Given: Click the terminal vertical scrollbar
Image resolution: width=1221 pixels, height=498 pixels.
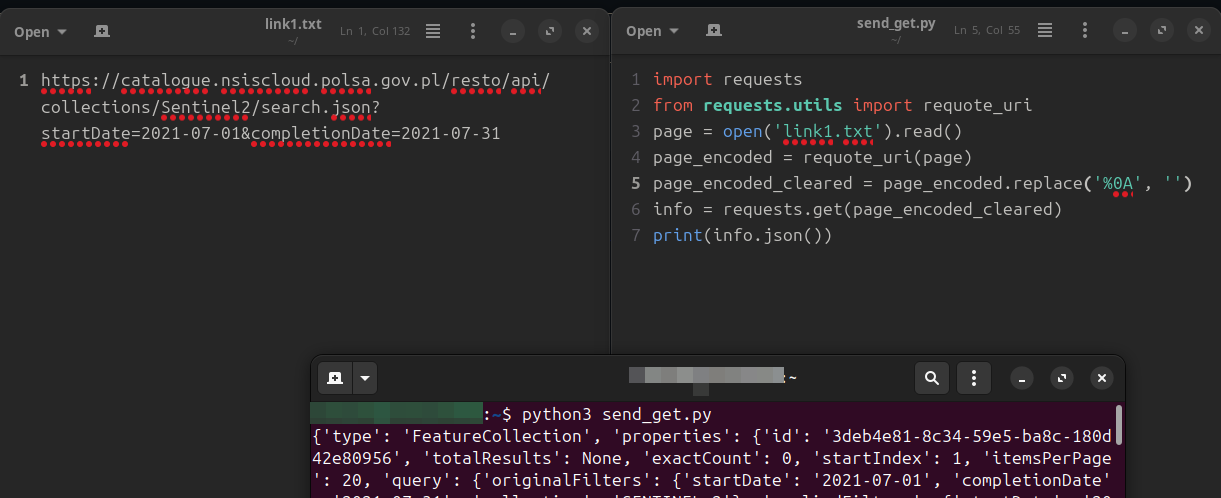Looking at the screenshot, I should pyautogui.click(x=1119, y=424).
